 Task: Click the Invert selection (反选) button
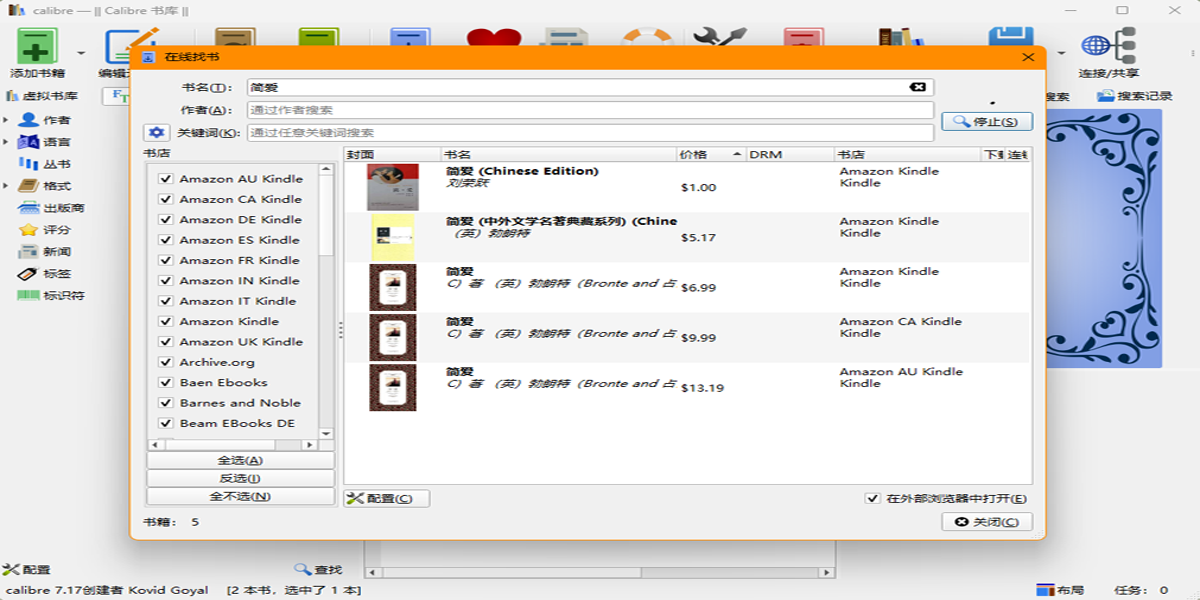tap(240, 478)
